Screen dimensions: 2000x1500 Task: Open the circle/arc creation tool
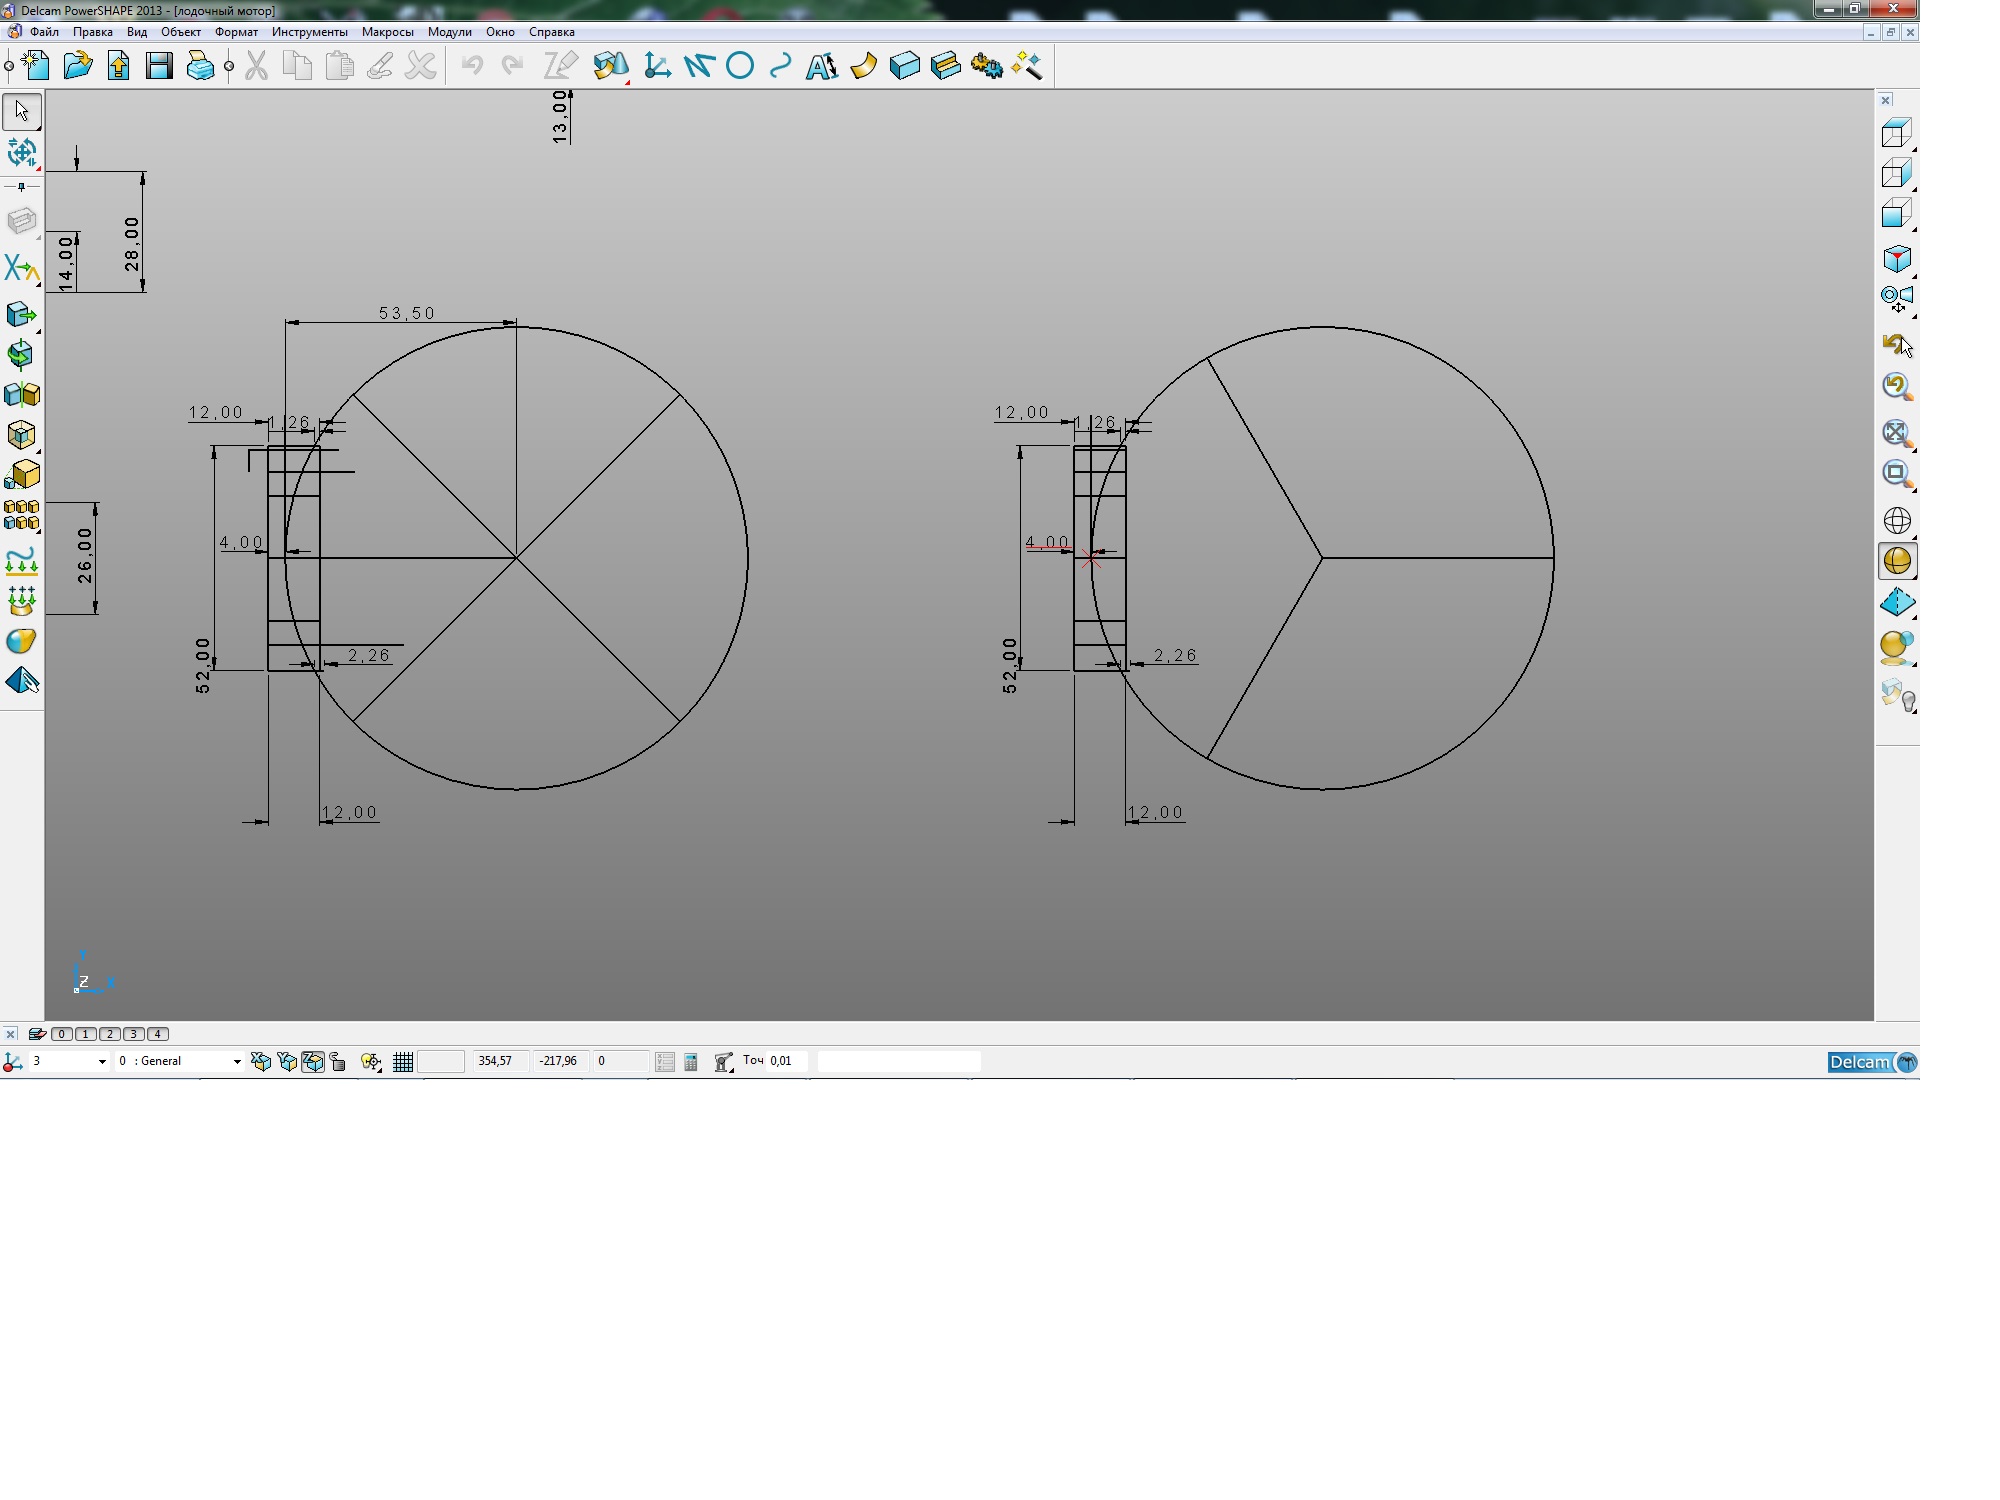click(740, 66)
